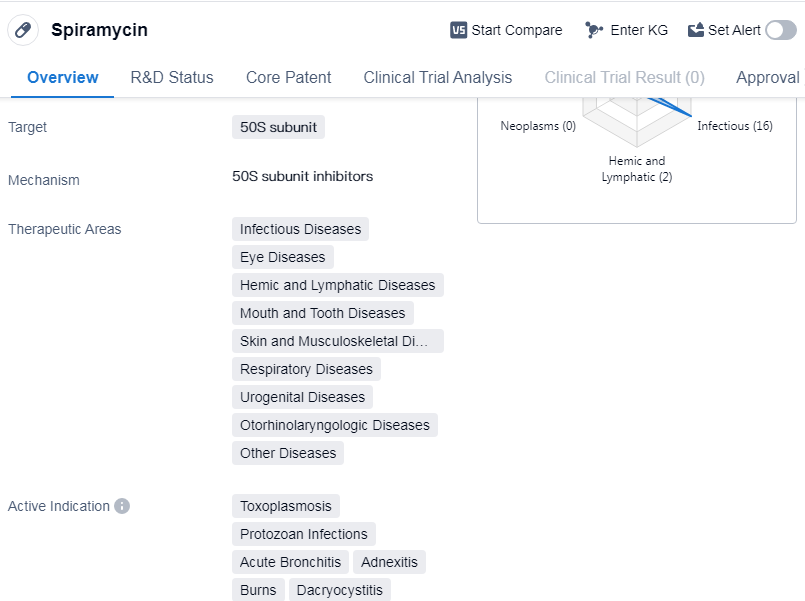Switch to the R&D Status tab
This screenshot has height=601, width=805.
(172, 77)
